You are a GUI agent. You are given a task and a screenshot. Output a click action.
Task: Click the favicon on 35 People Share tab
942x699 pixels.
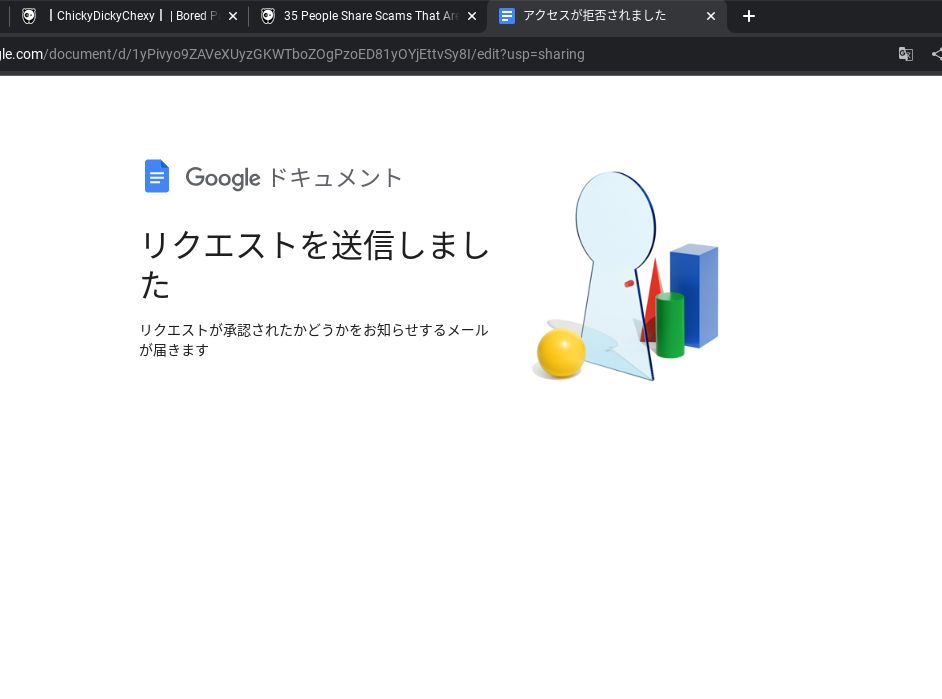268,16
